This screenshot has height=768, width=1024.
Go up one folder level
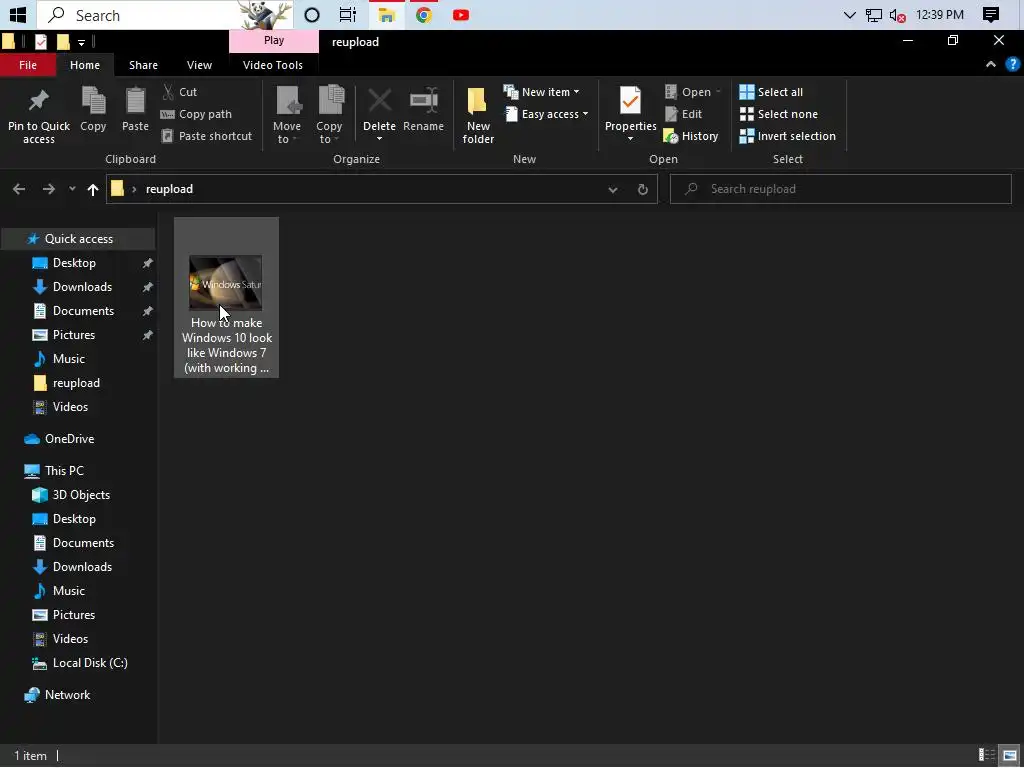point(93,189)
